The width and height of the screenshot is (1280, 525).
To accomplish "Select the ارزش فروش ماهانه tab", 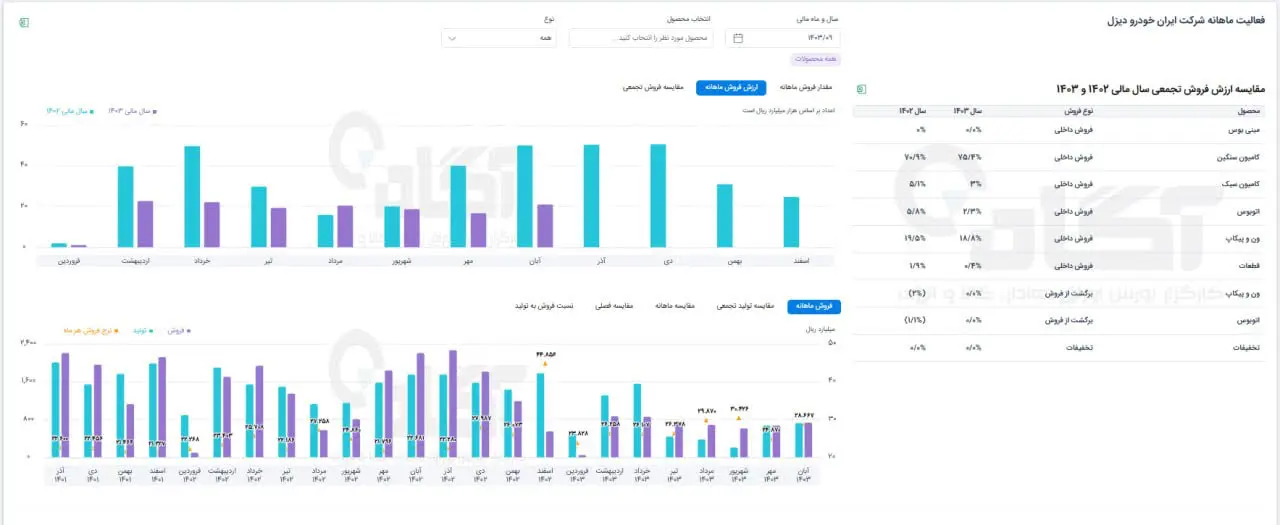I will point(732,88).
